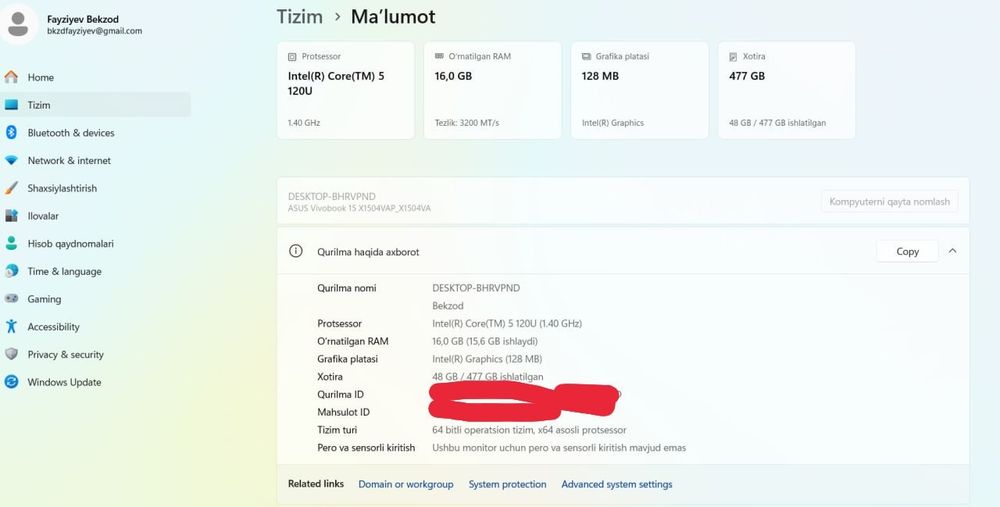Click Kompyuterni qayta nomlash button

point(889,202)
